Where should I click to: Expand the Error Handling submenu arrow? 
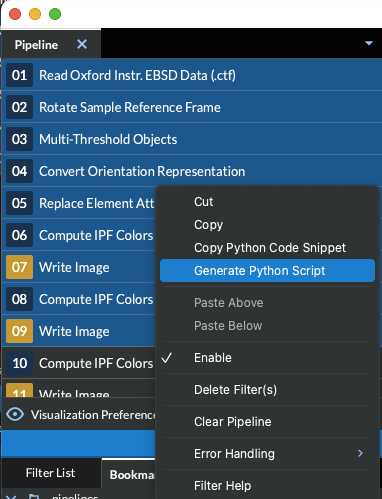point(360,453)
